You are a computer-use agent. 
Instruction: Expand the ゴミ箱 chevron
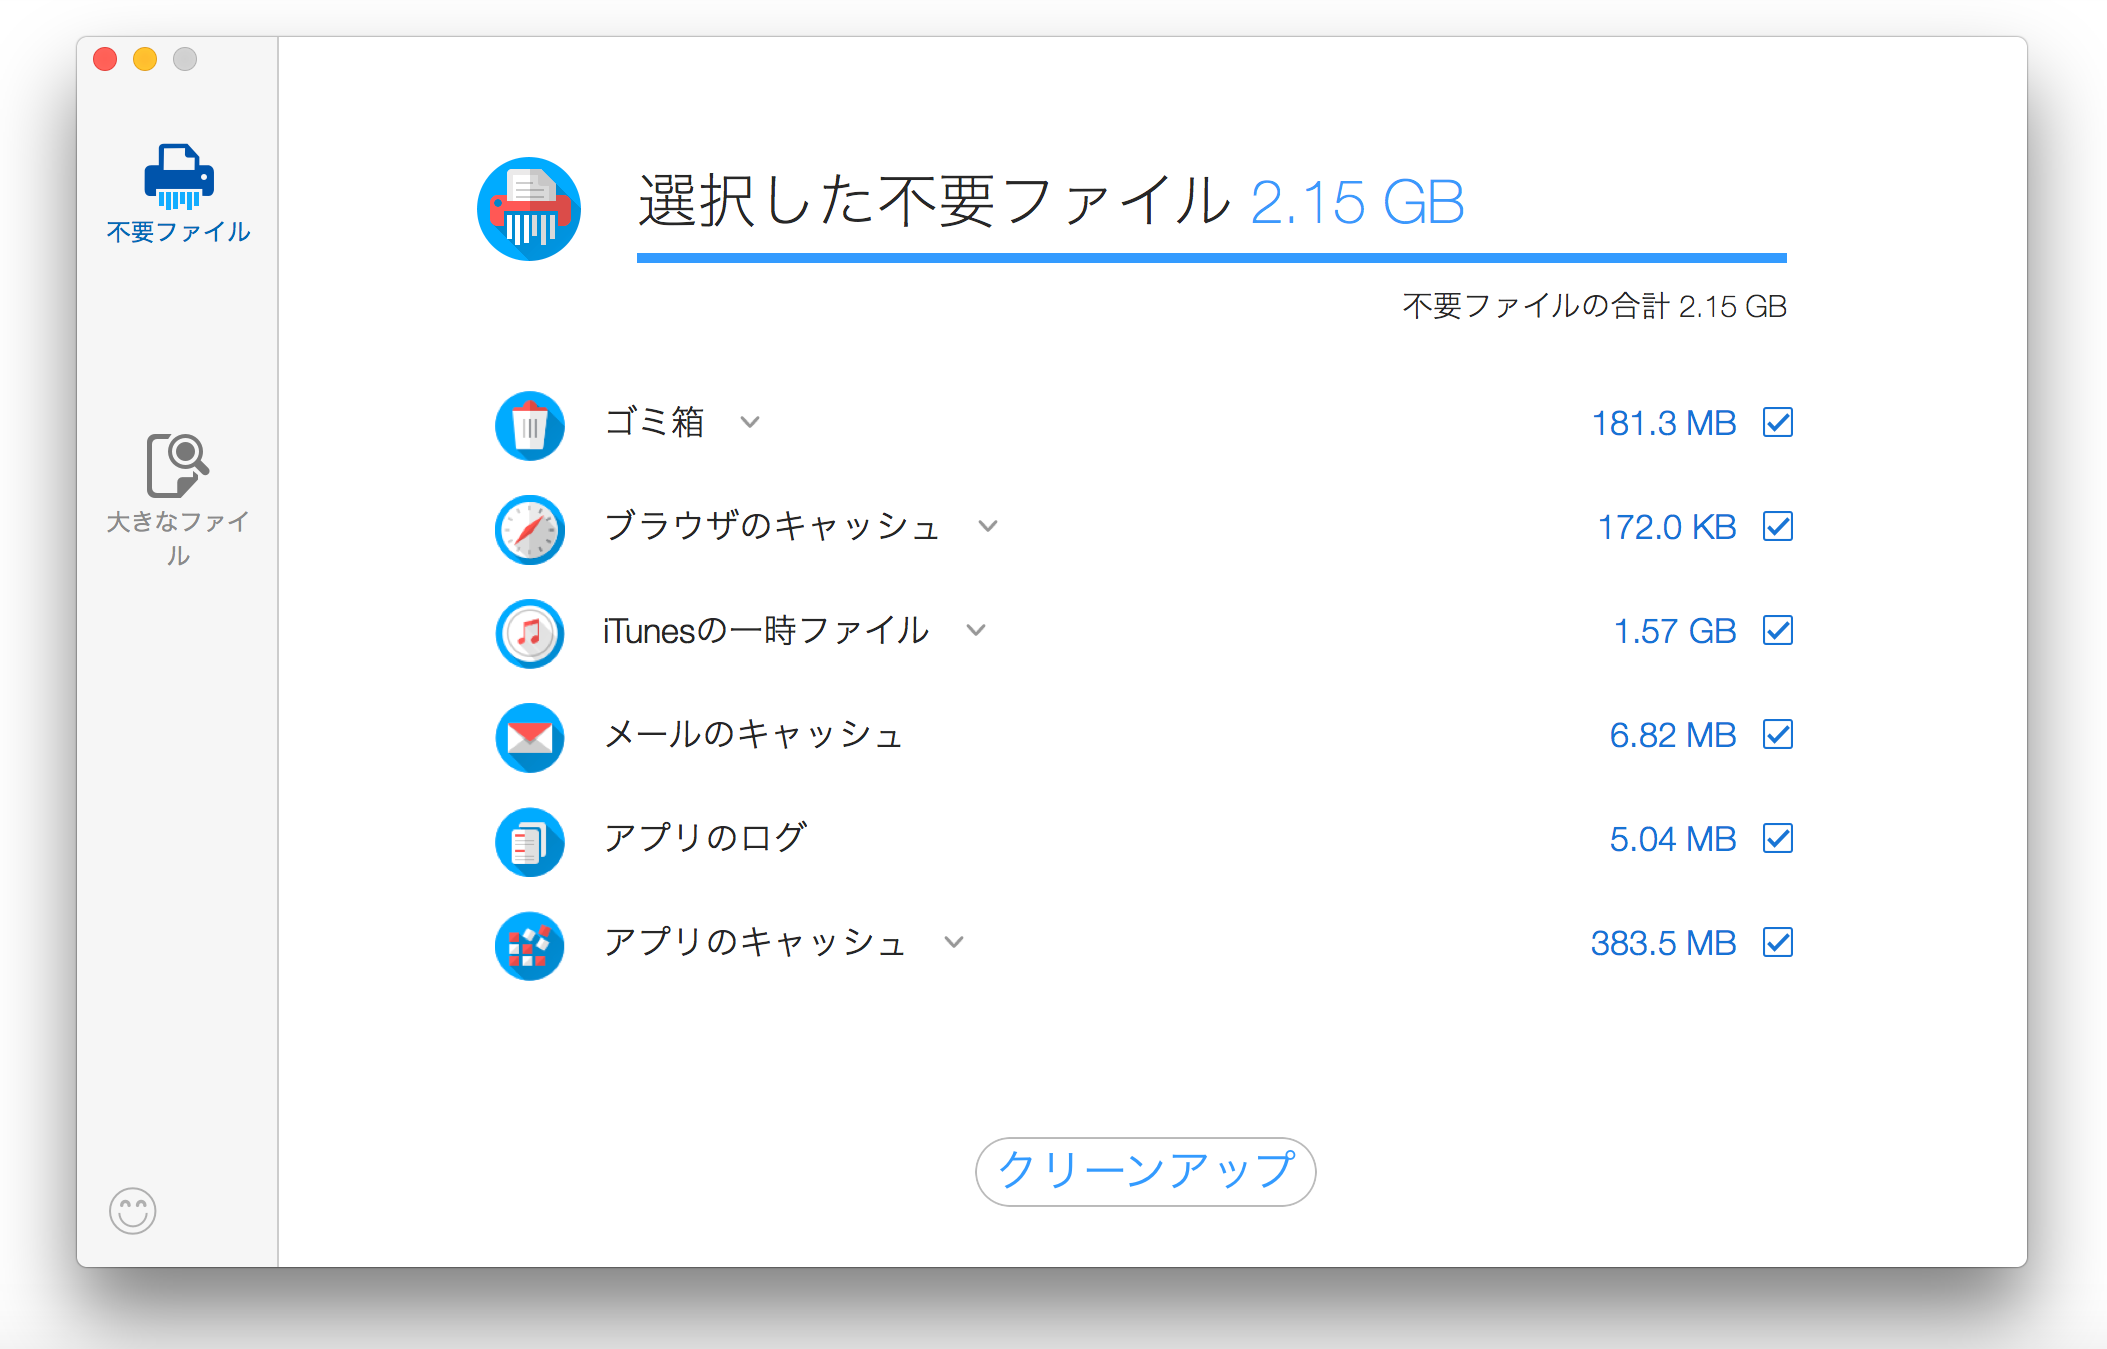coord(750,422)
